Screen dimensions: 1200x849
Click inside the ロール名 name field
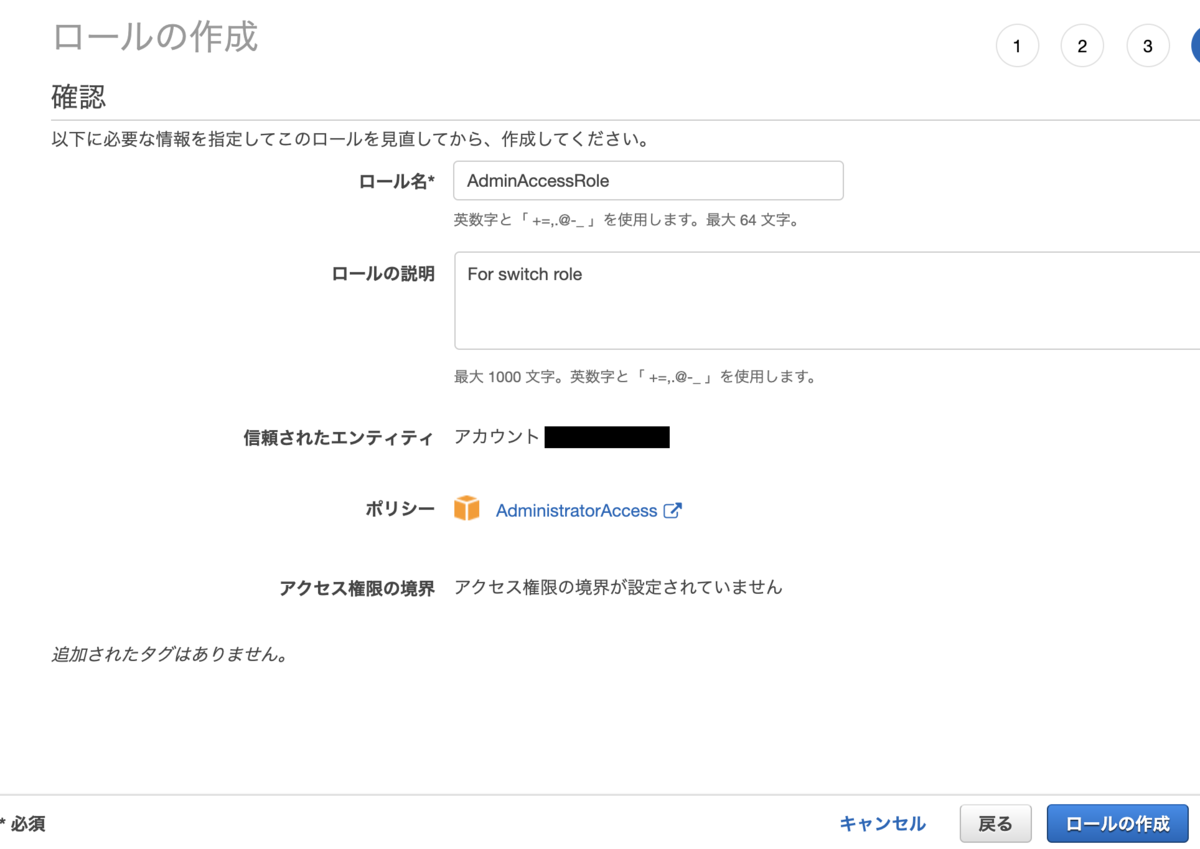click(x=648, y=180)
